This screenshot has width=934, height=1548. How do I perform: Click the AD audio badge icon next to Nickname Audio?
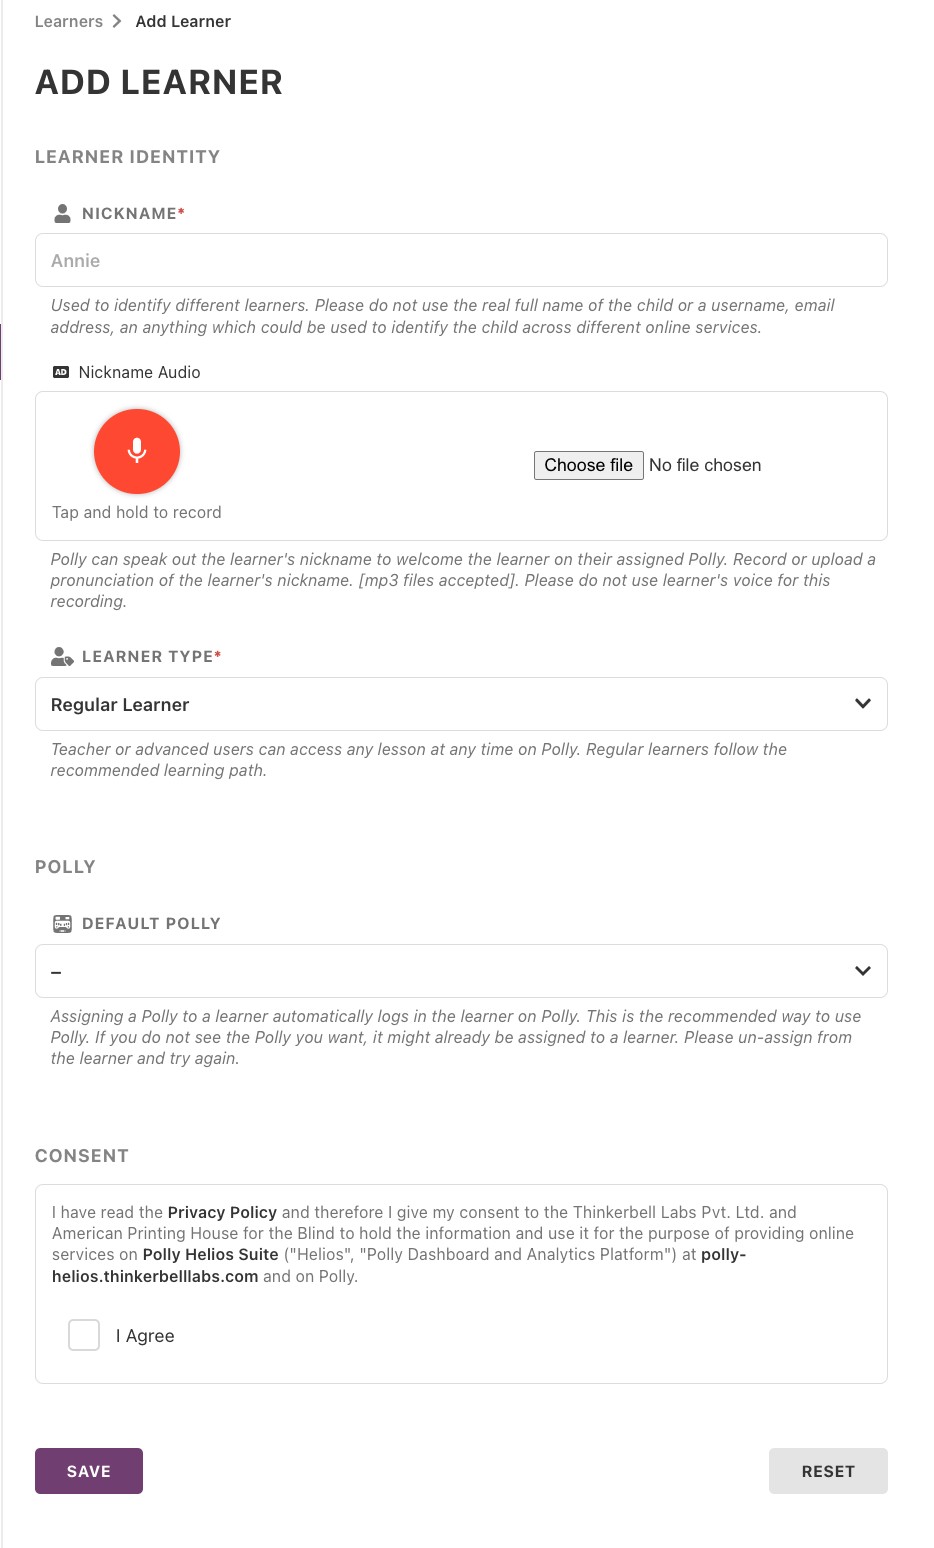(x=61, y=372)
